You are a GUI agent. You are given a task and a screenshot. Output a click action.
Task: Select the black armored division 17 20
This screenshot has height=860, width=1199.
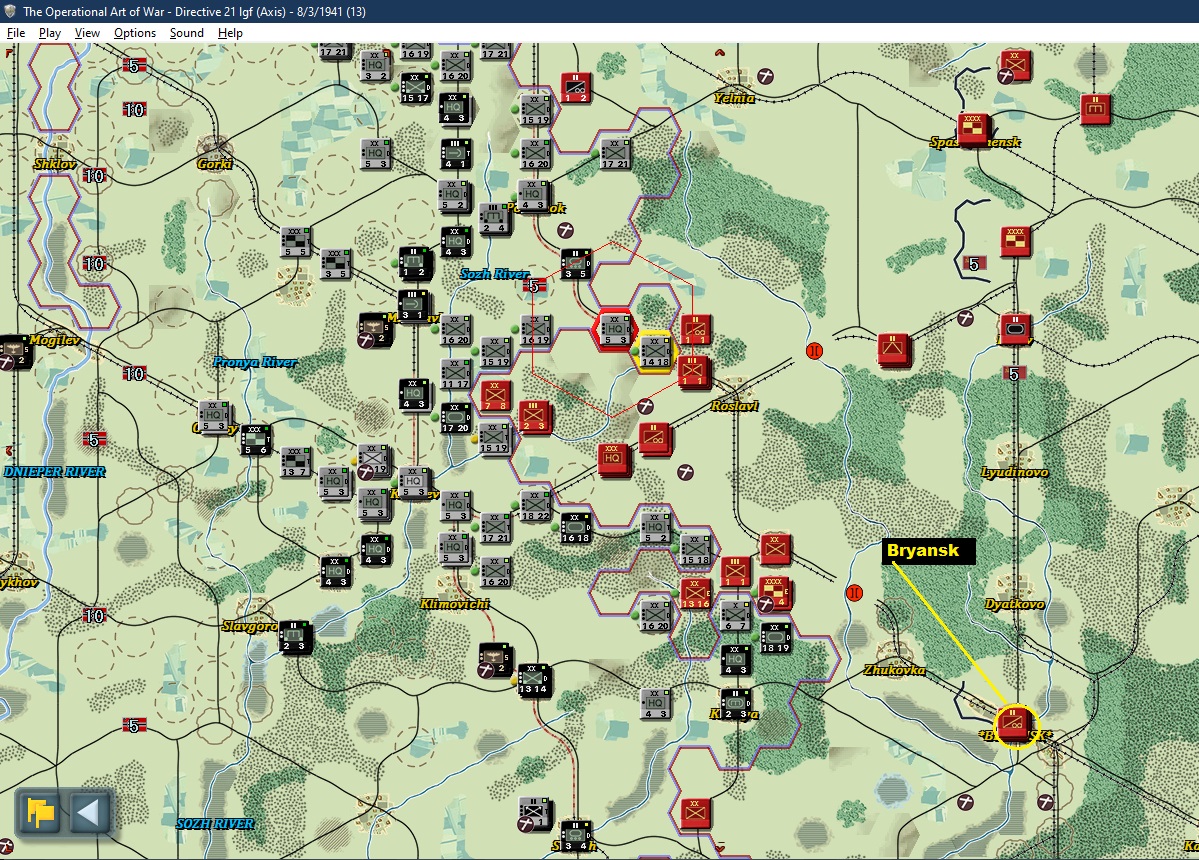point(456,417)
